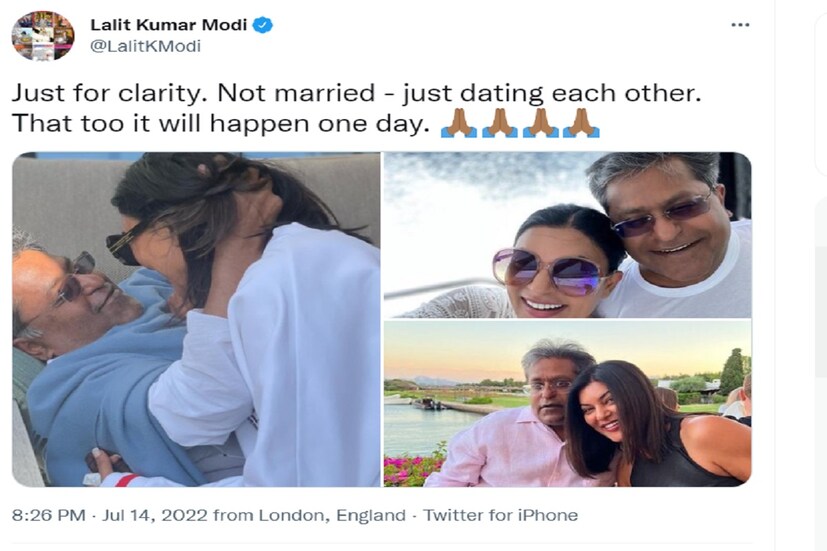Open the bottom-right sunset waterfront photo
The image size is (827, 551).
(566, 404)
